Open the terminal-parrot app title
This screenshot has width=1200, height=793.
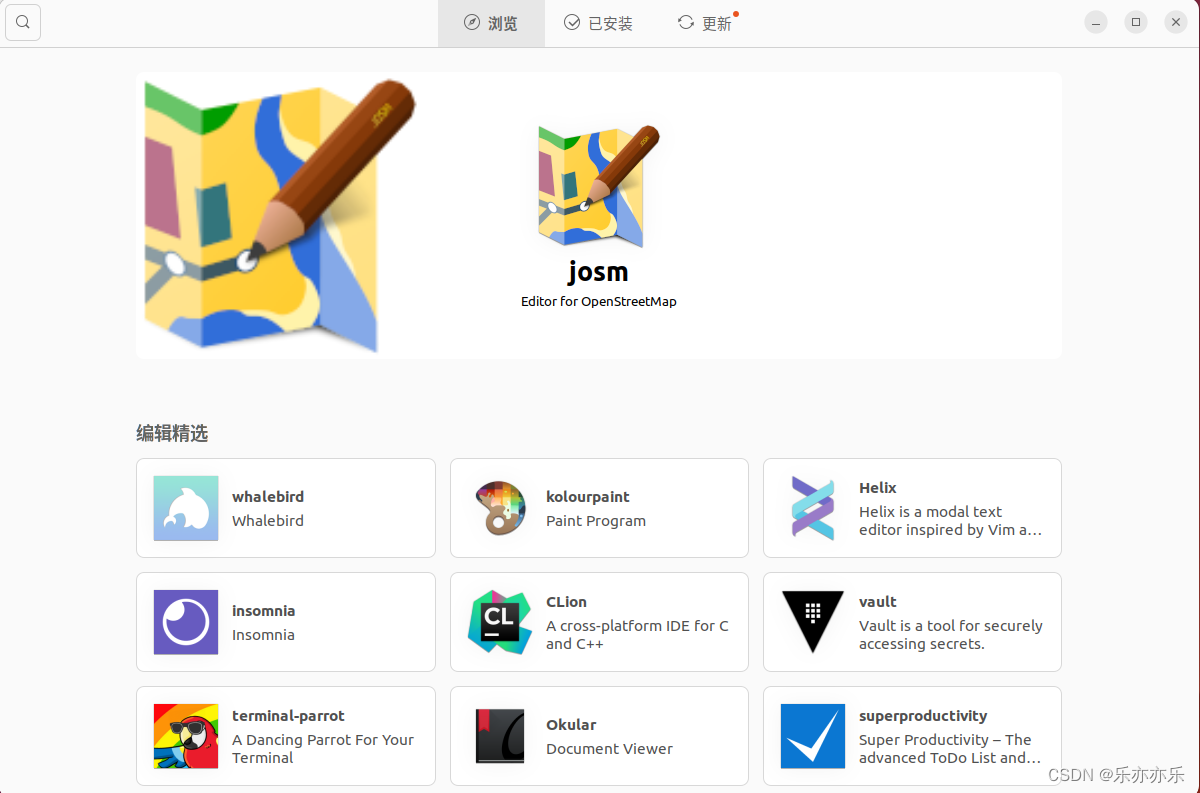click(288, 716)
